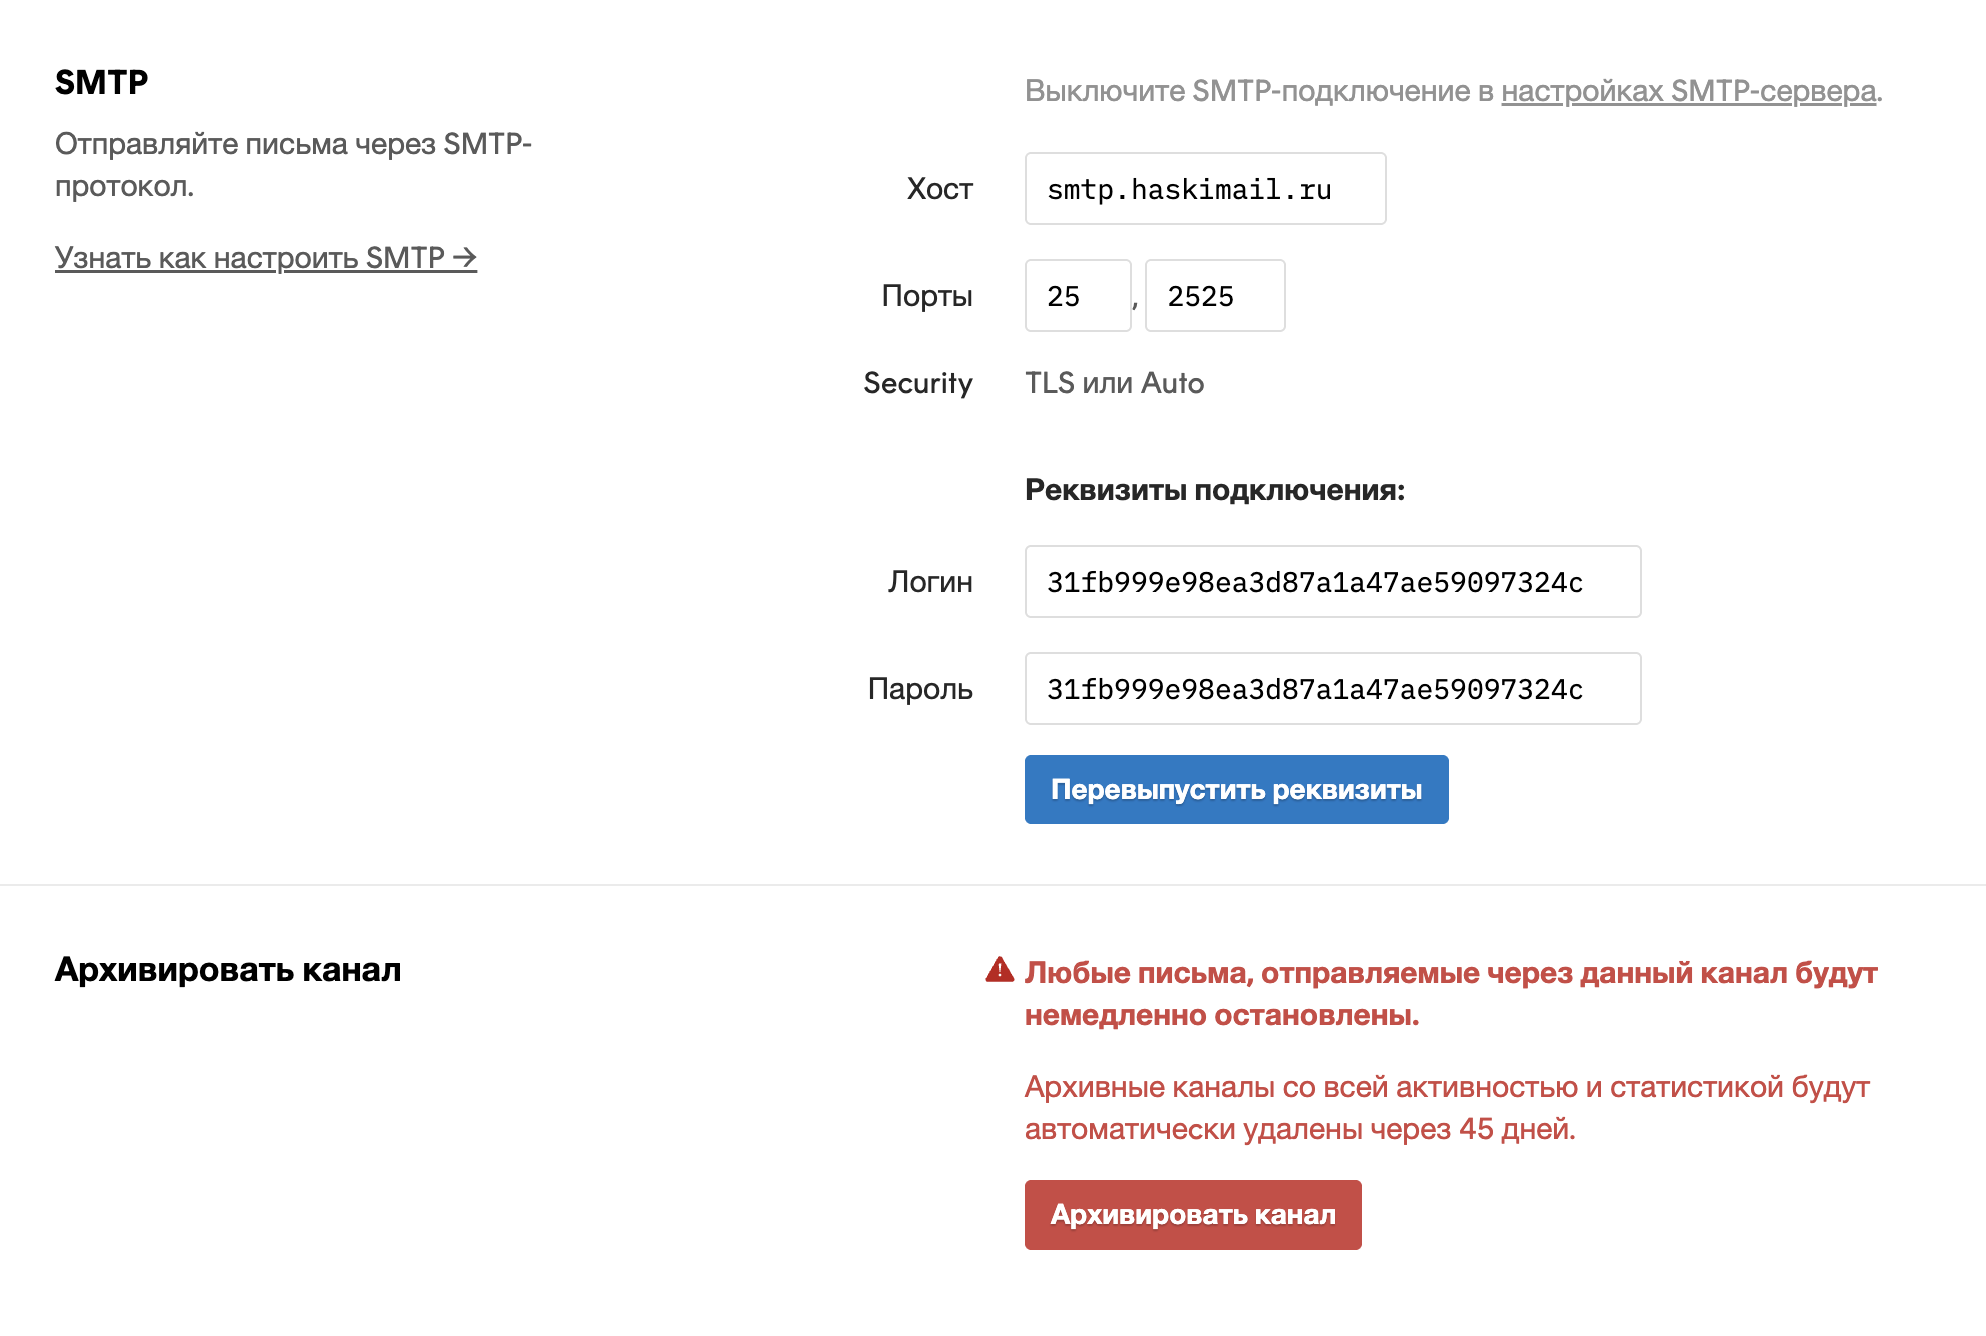Click the Реквизиты подключения label
Viewport: 1986px width, 1336px height.
point(1215,490)
